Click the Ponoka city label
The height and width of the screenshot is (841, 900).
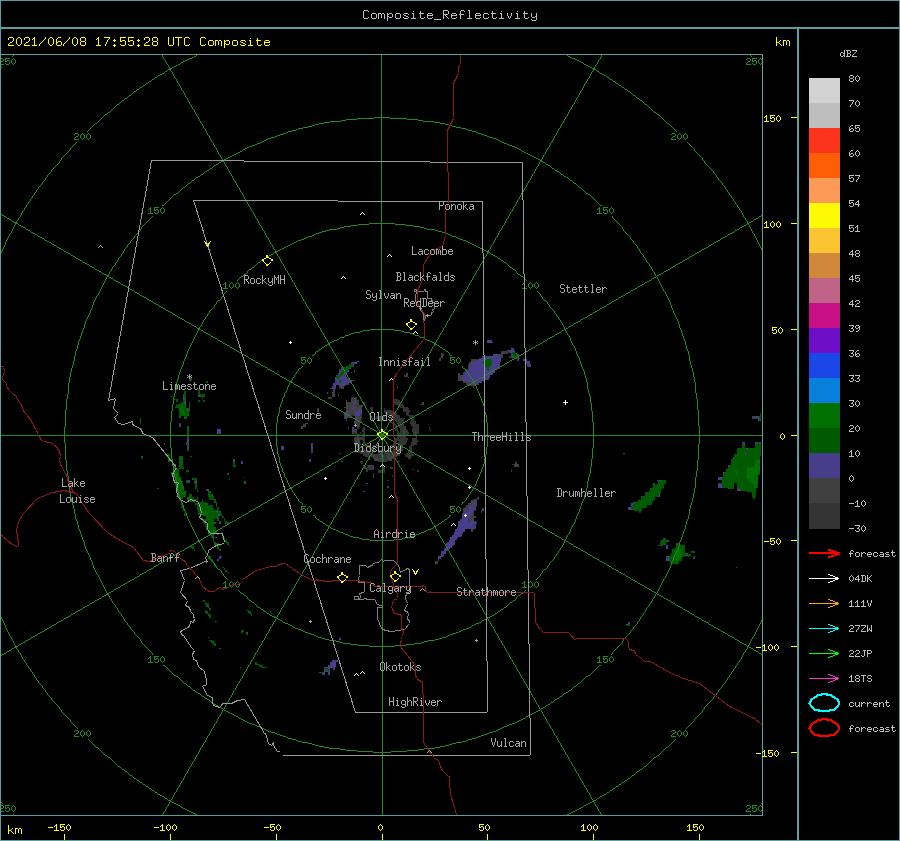[x=456, y=207]
